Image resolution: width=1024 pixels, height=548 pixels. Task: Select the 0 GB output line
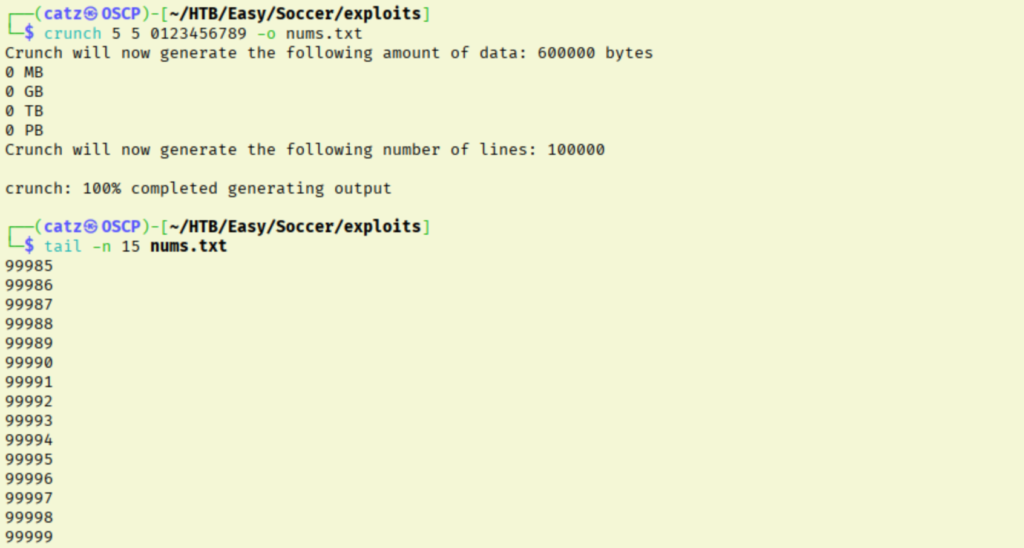point(24,92)
